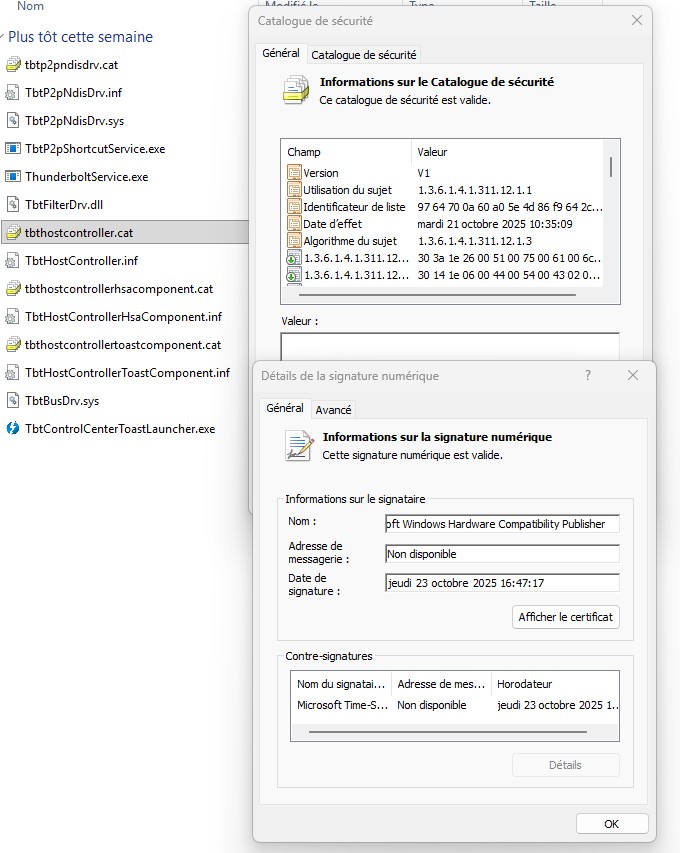Image resolution: width=680 pixels, height=853 pixels.
Task: Click the Champ column header
Action: 346,152
